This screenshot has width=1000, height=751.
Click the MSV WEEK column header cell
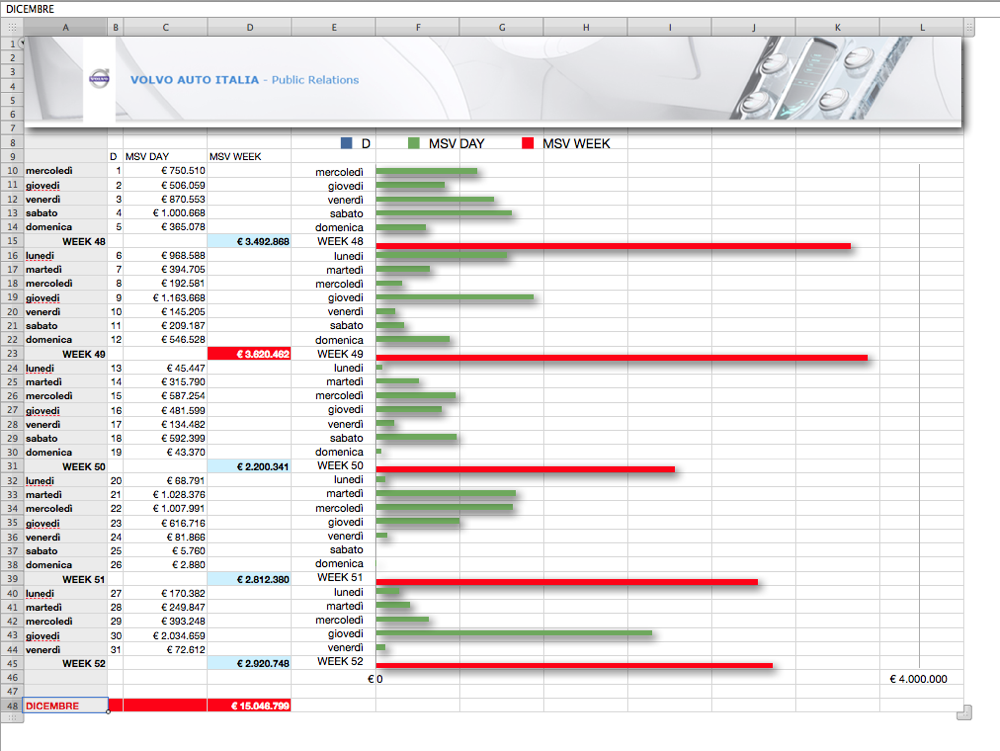pyautogui.click(x=235, y=157)
